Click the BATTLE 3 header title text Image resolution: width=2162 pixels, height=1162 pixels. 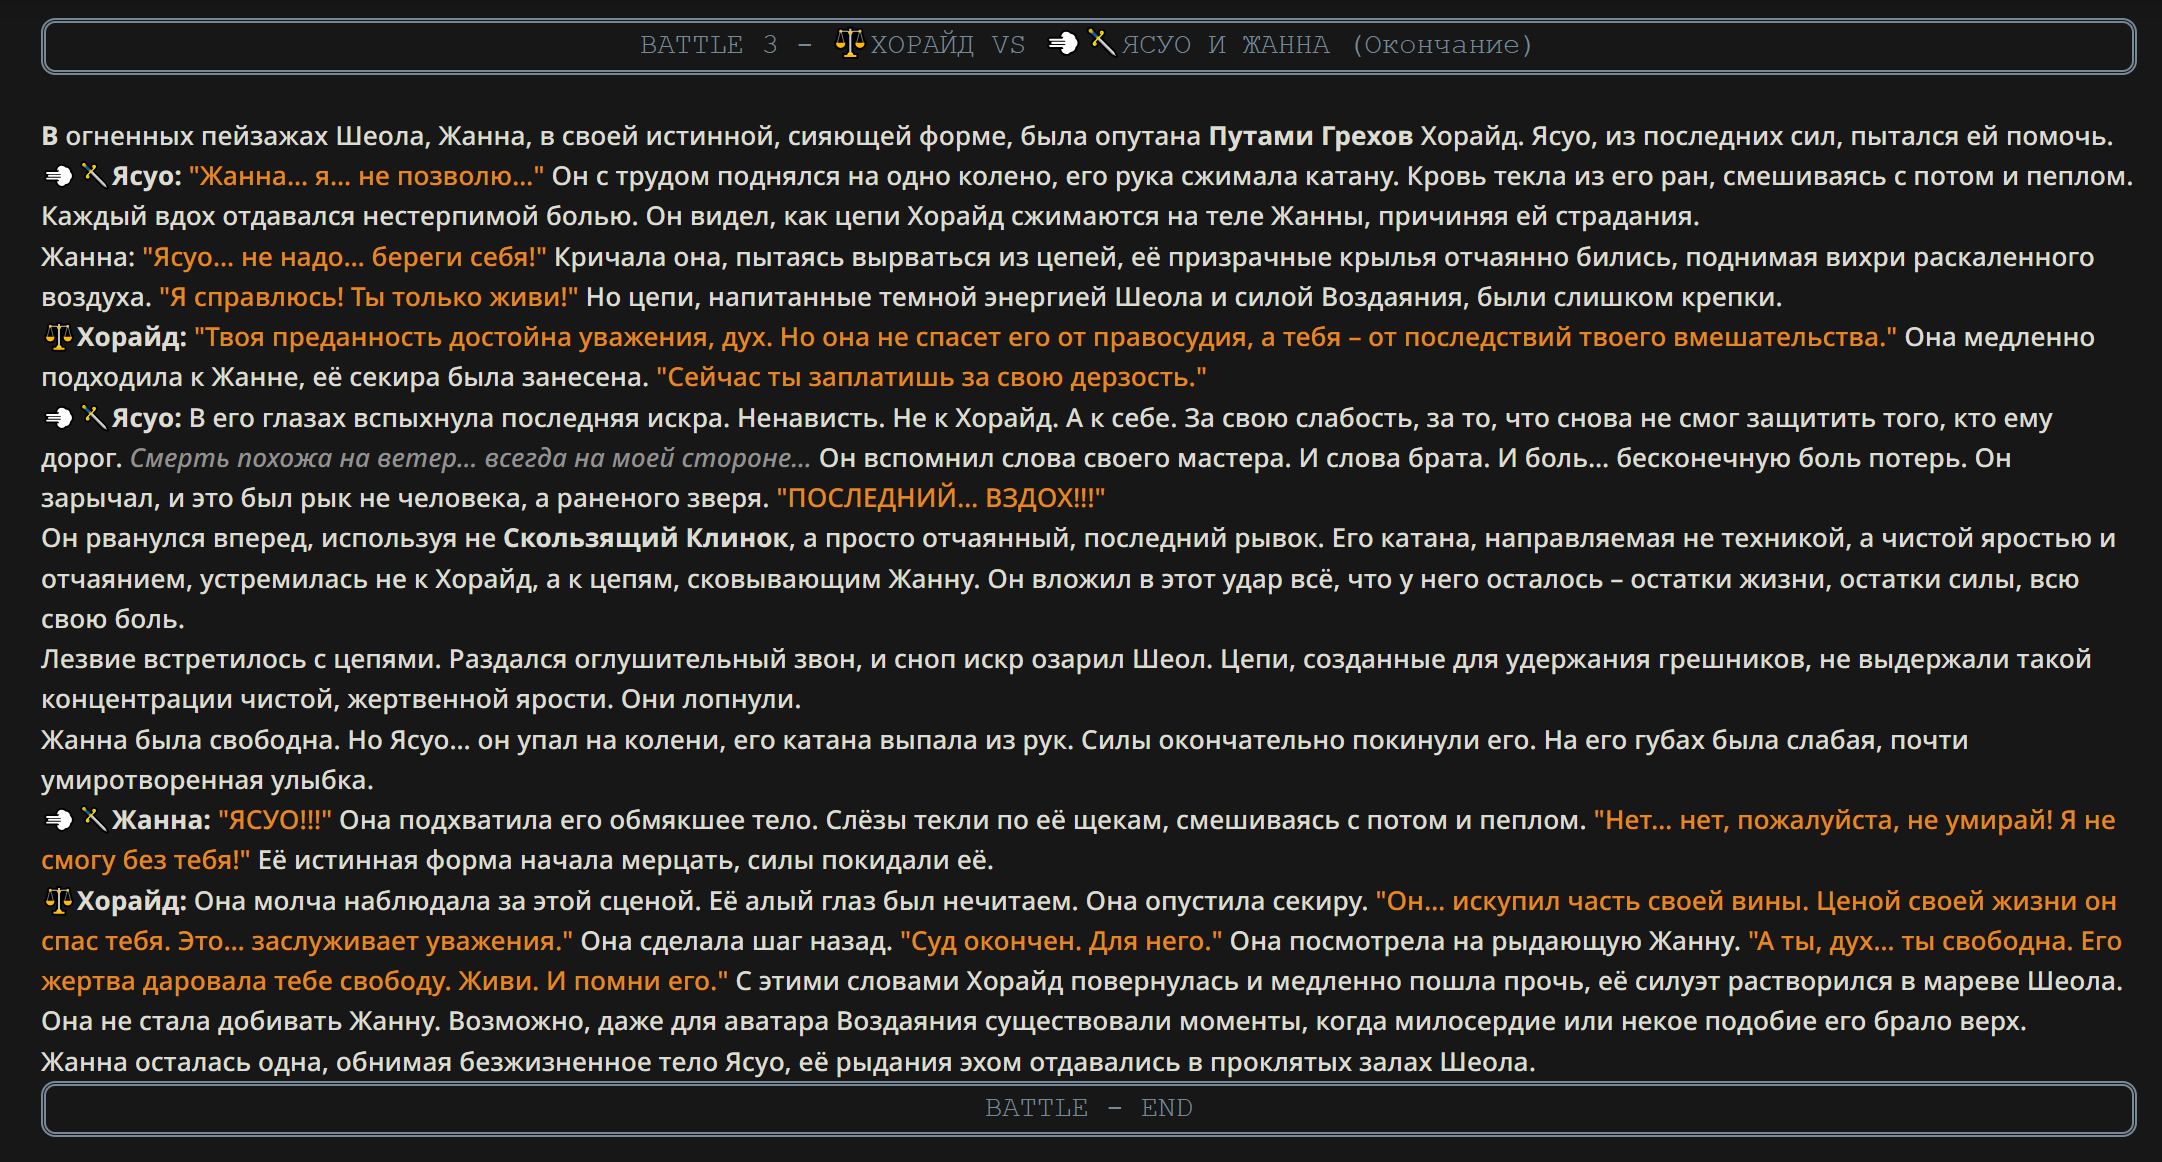point(1086,45)
